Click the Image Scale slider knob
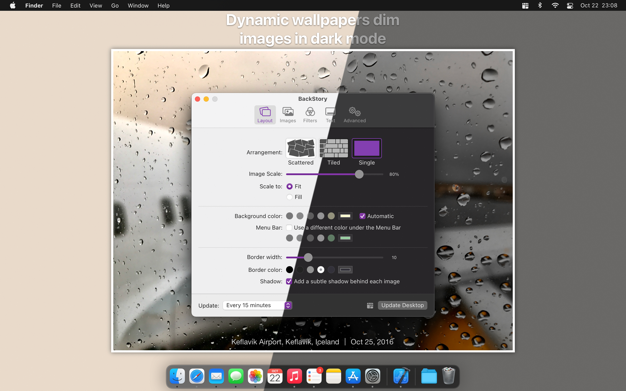The height and width of the screenshot is (391, 626). (x=359, y=174)
